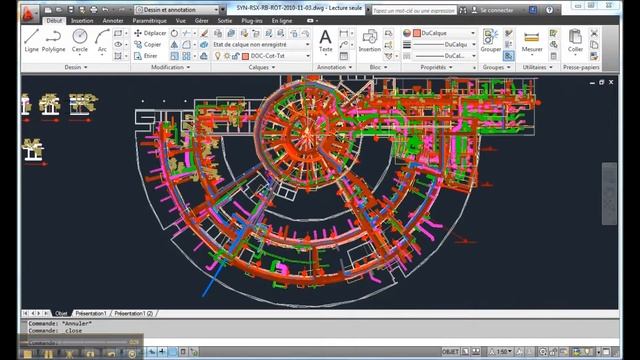Expand the Modification panel

(170, 67)
